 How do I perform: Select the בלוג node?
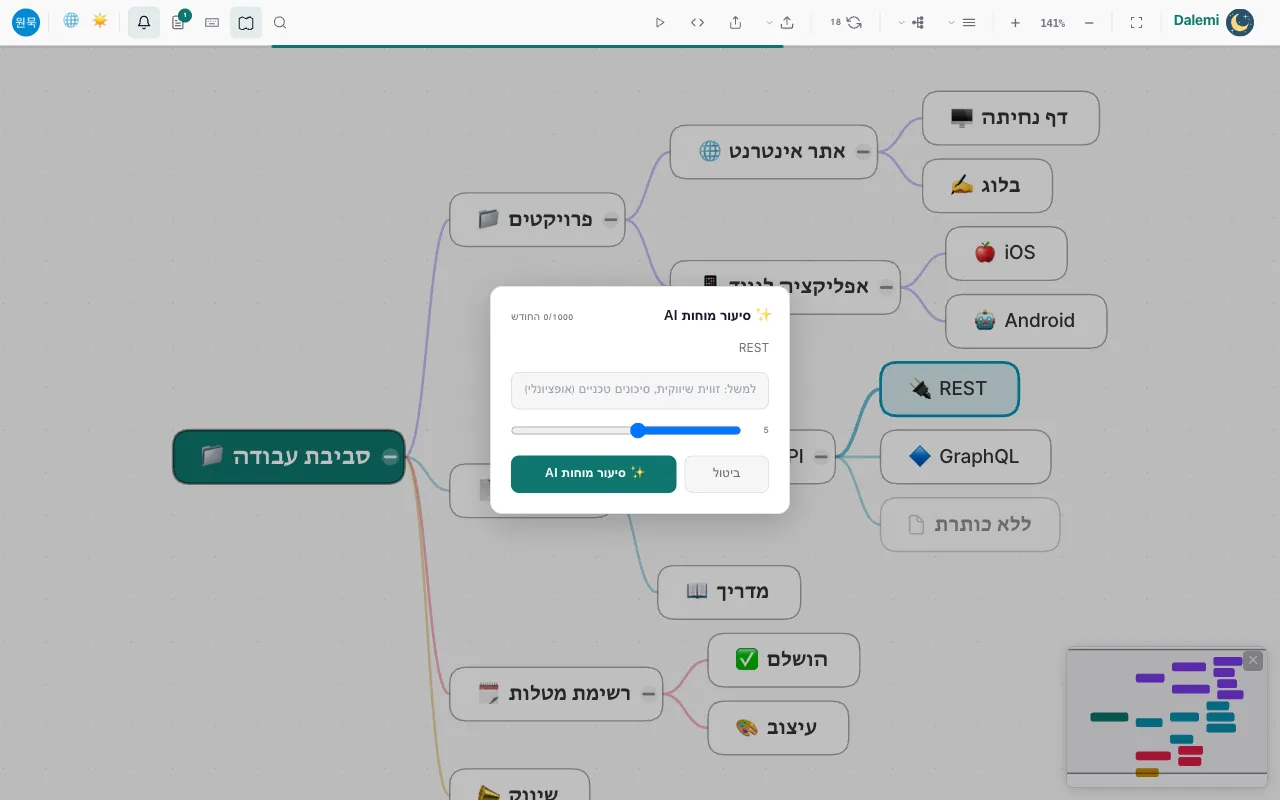pos(987,186)
